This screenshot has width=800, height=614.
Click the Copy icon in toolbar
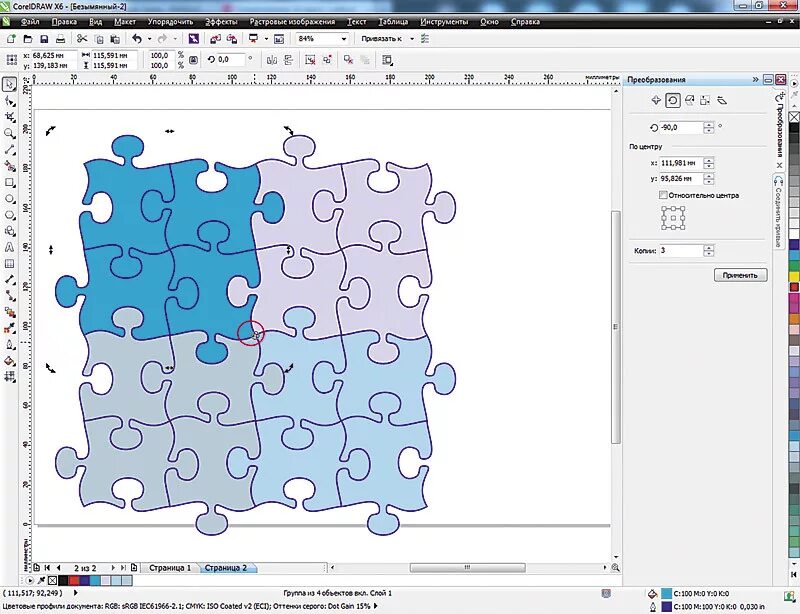99,39
